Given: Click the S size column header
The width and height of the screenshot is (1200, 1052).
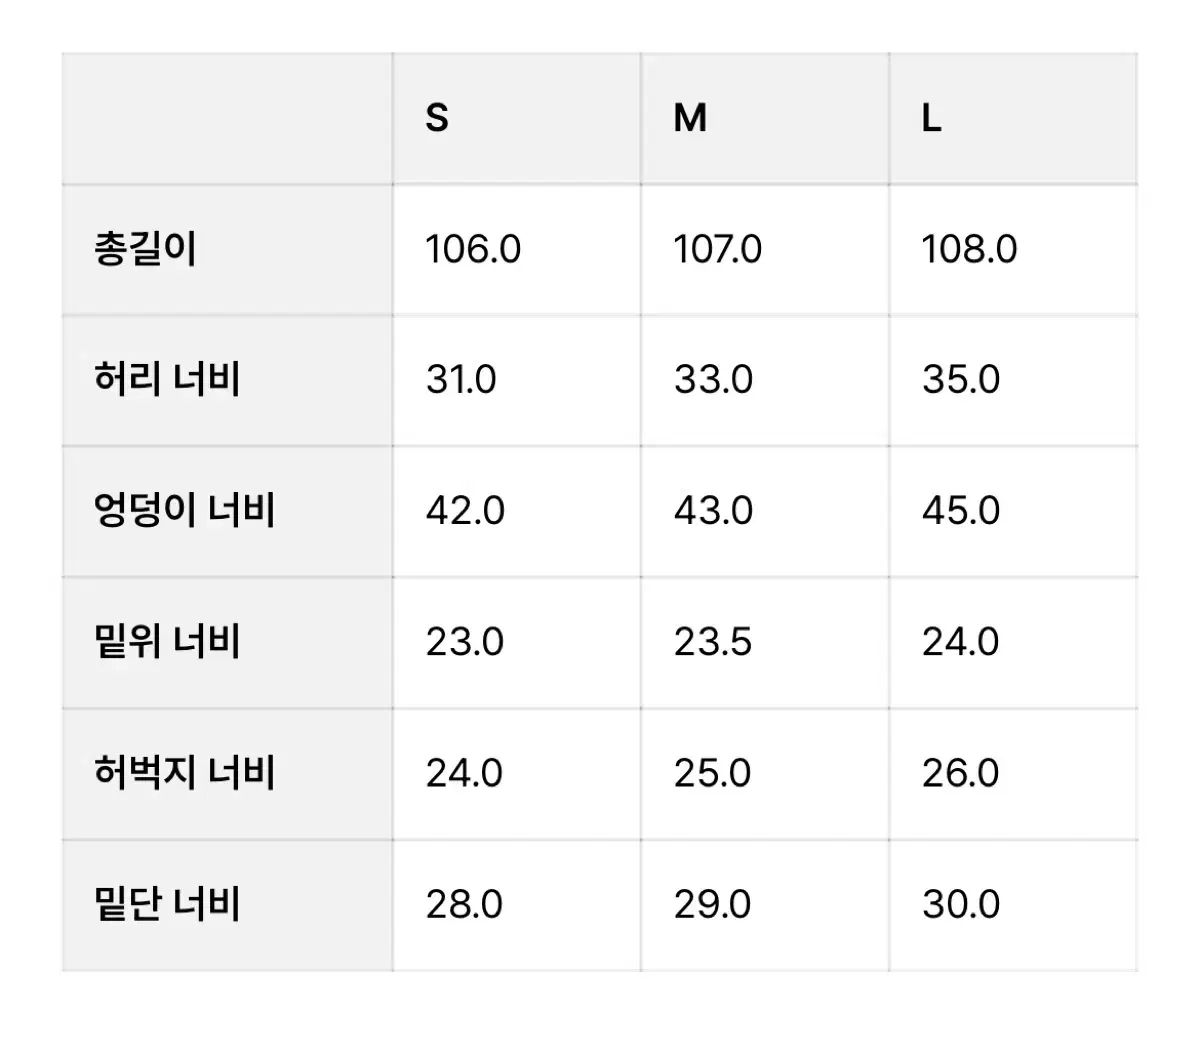Looking at the screenshot, I should tap(437, 119).
